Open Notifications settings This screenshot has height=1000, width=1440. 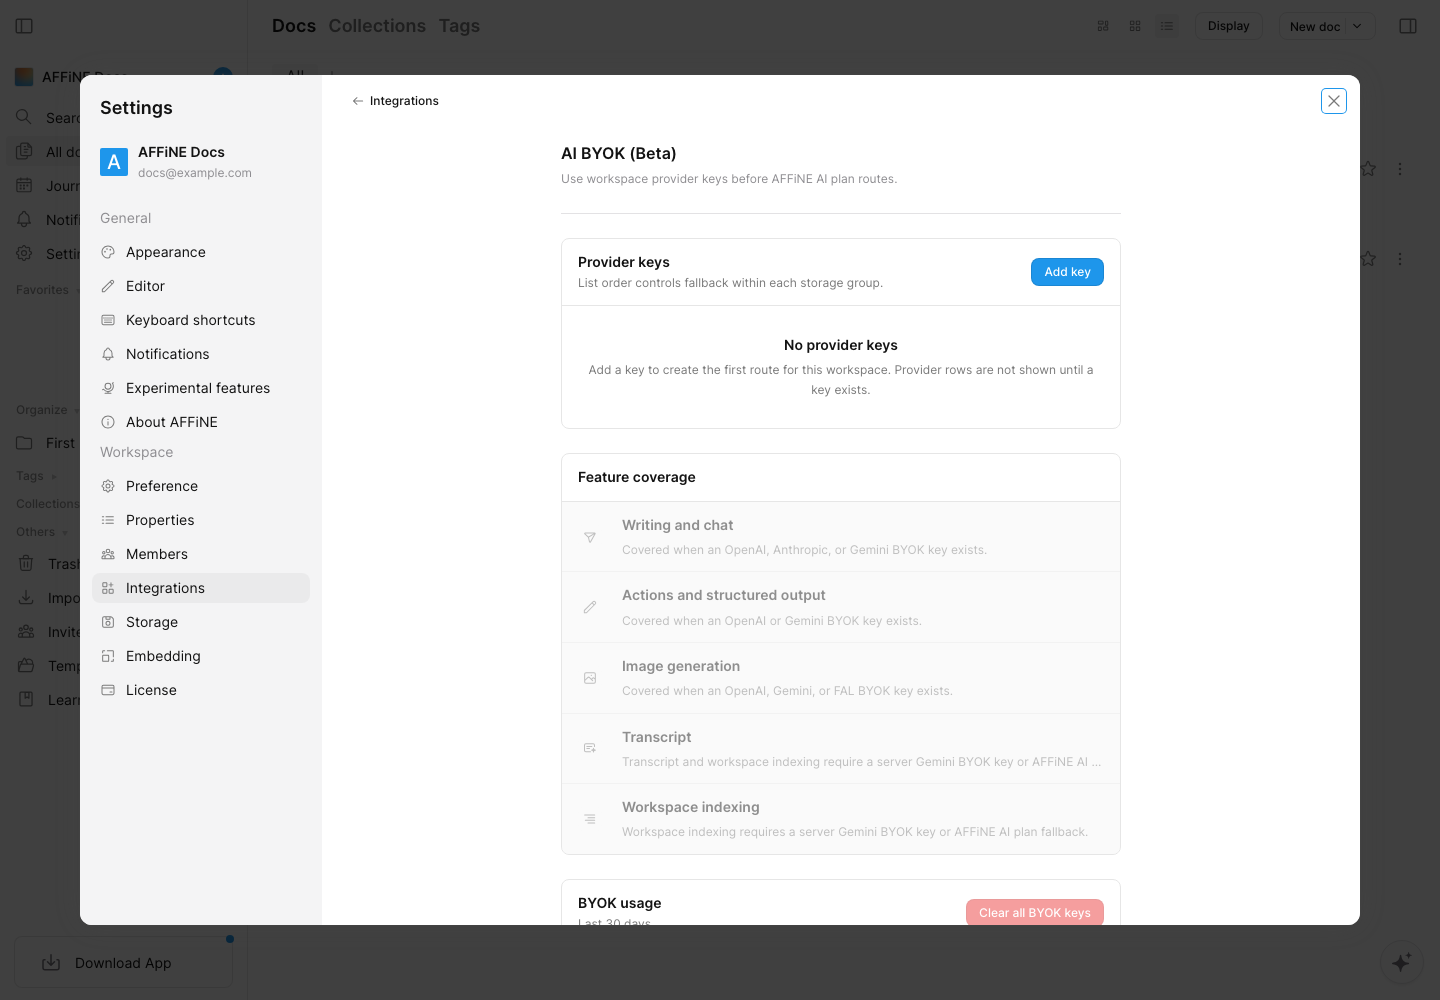coord(201,354)
